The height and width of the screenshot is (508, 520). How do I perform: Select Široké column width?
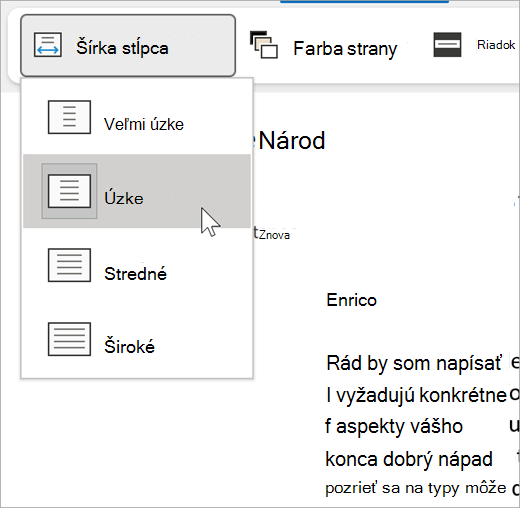tap(137, 339)
